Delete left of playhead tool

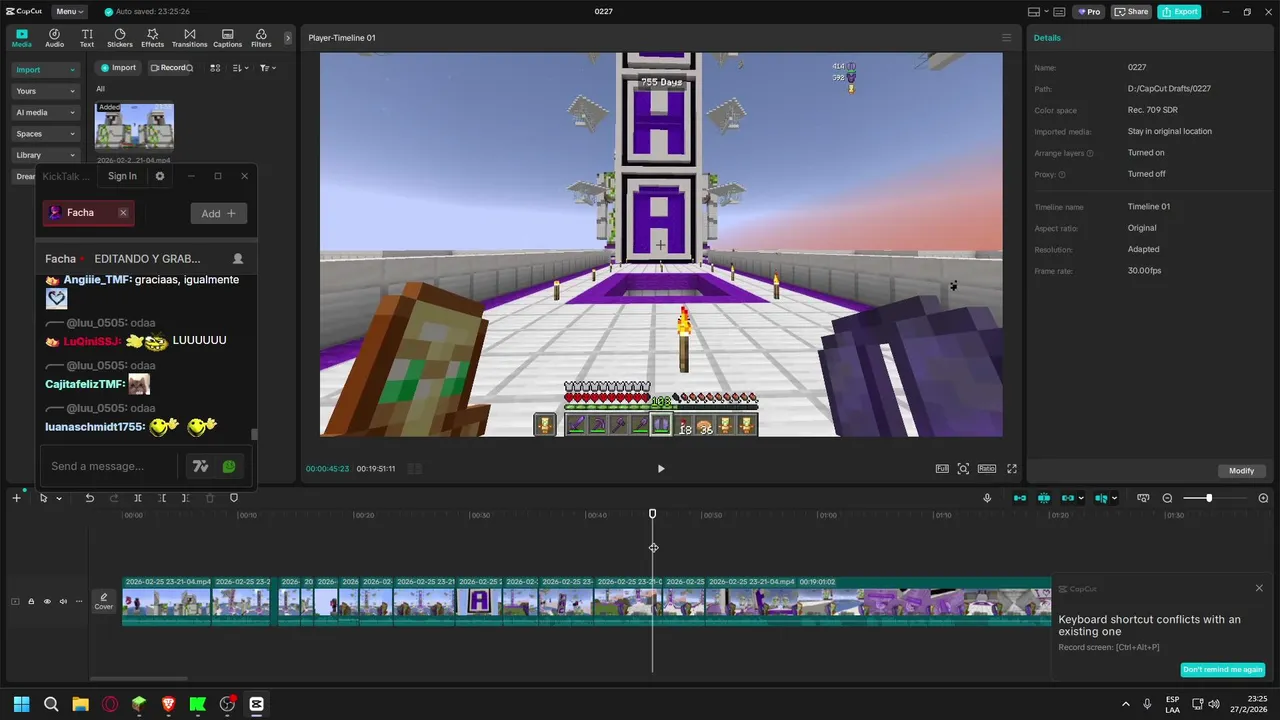(x=162, y=498)
